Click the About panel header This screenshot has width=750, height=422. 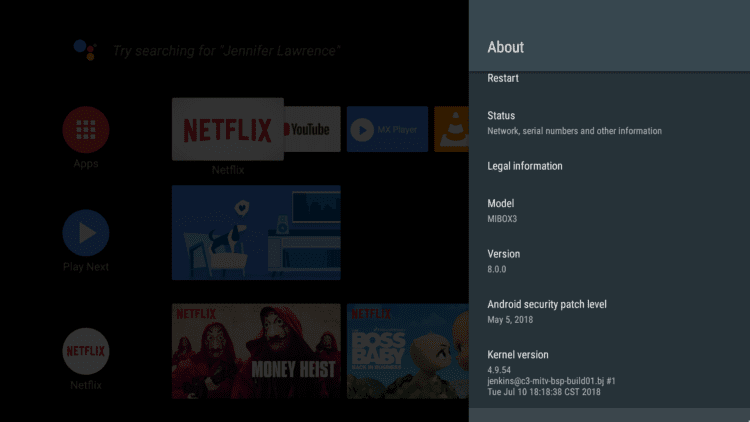point(609,36)
